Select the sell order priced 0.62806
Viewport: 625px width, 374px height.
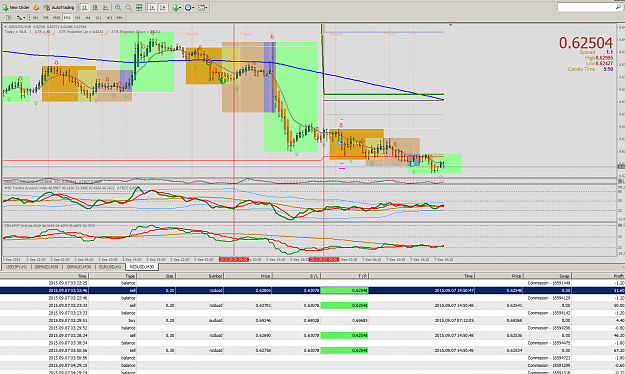(312, 290)
